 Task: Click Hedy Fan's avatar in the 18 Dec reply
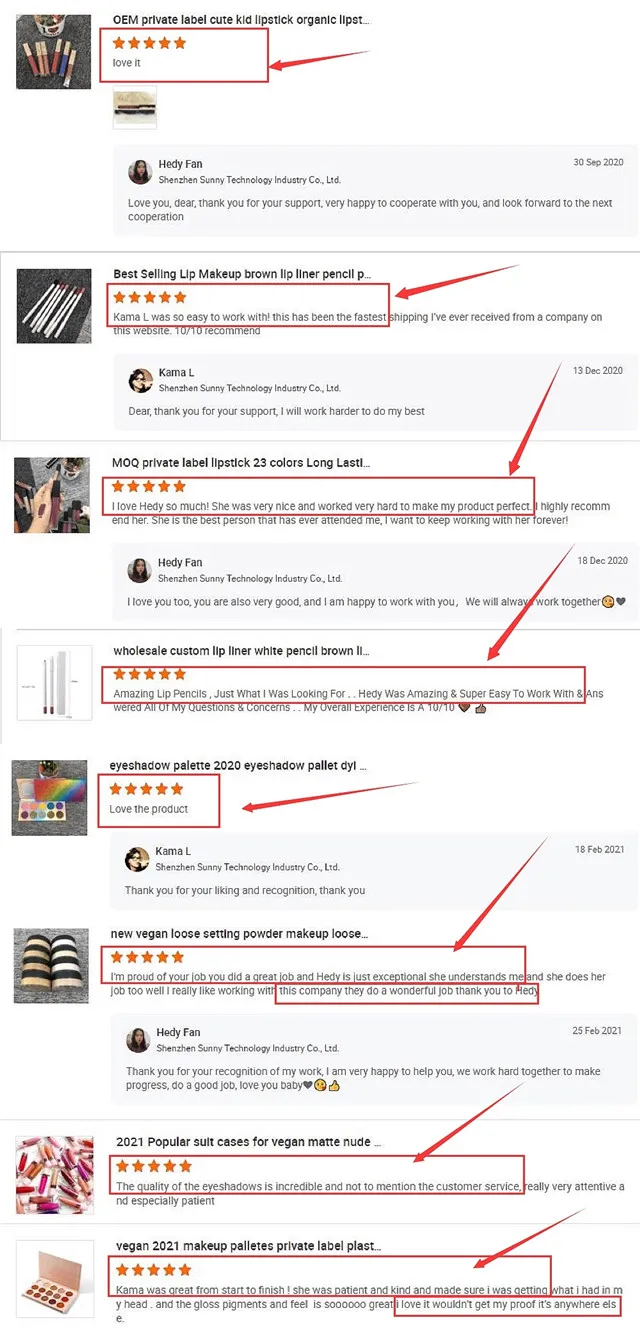pos(140,570)
